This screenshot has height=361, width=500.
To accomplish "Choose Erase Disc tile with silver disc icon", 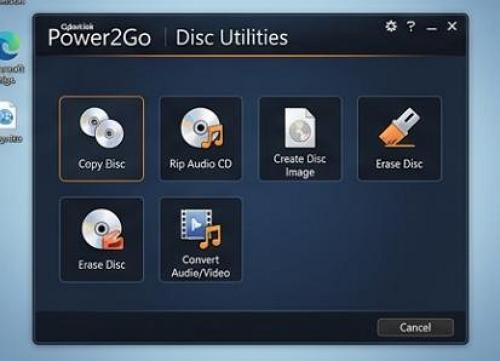I will click(102, 239).
